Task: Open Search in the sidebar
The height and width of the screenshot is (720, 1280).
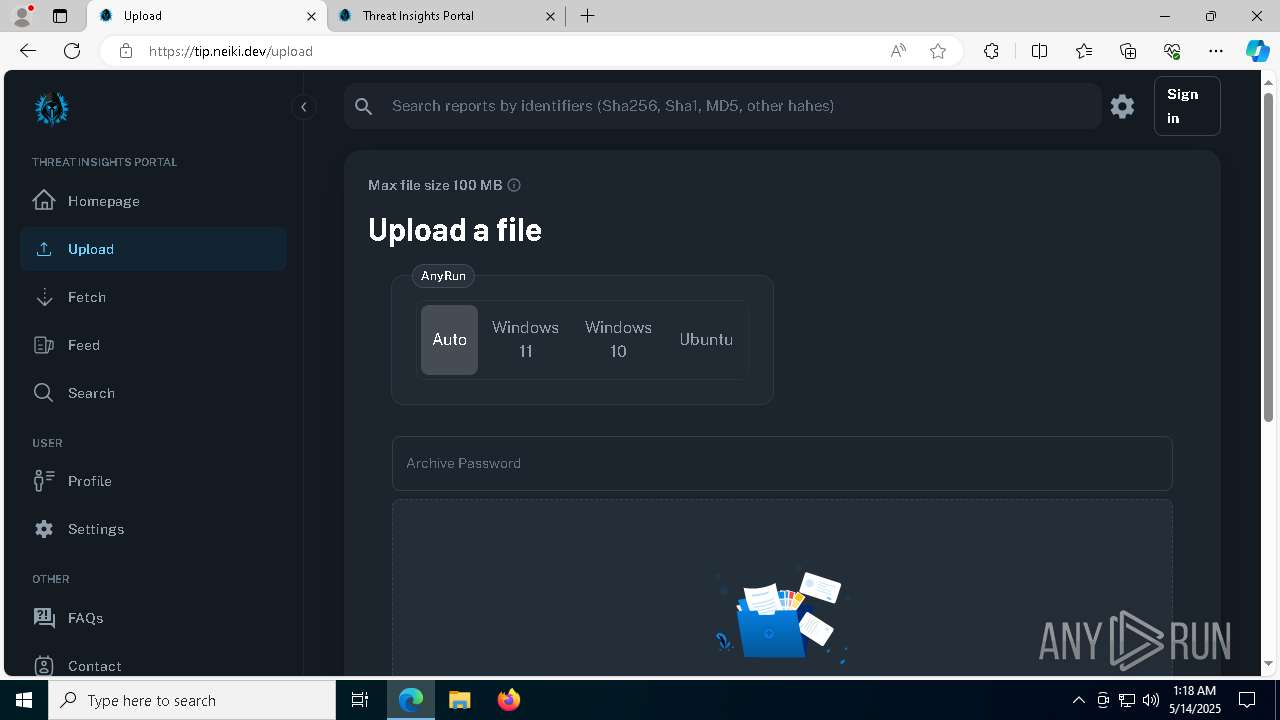Action: click(153, 393)
